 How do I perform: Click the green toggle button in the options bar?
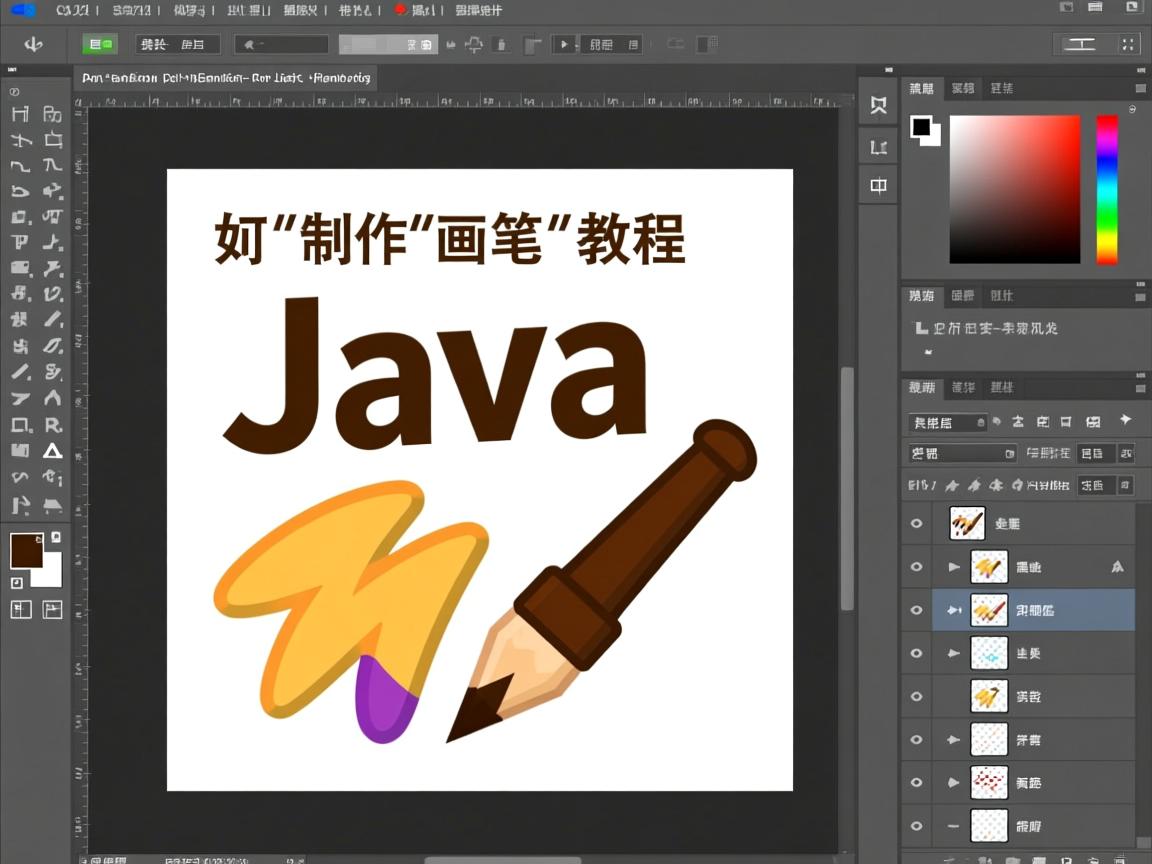99,44
